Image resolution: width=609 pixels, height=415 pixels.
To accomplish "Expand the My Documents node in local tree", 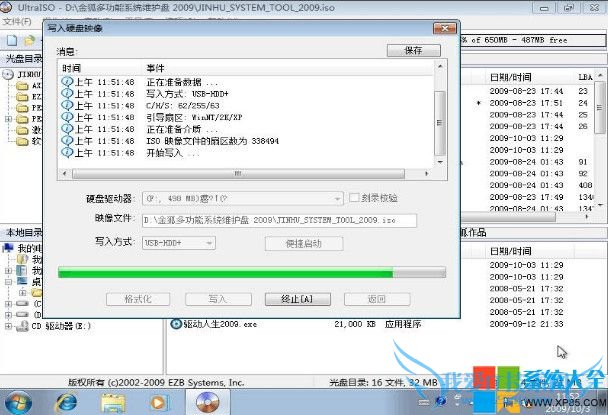I will (x=8, y=270).
